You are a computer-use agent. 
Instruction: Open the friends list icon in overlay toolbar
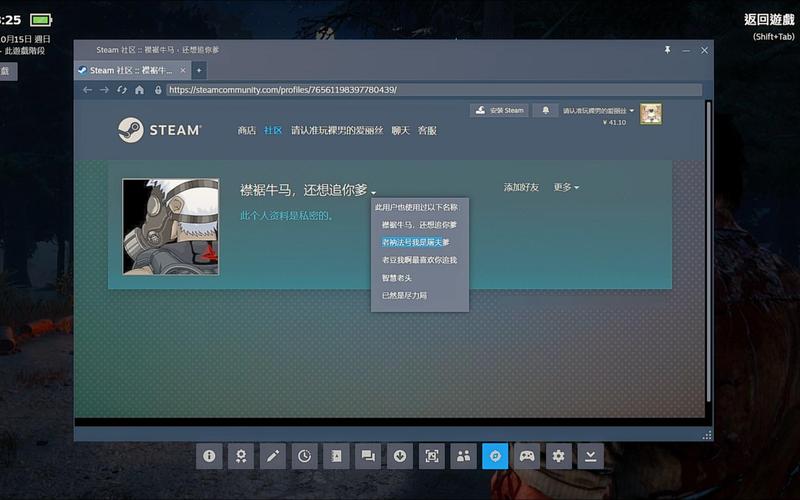click(x=463, y=456)
